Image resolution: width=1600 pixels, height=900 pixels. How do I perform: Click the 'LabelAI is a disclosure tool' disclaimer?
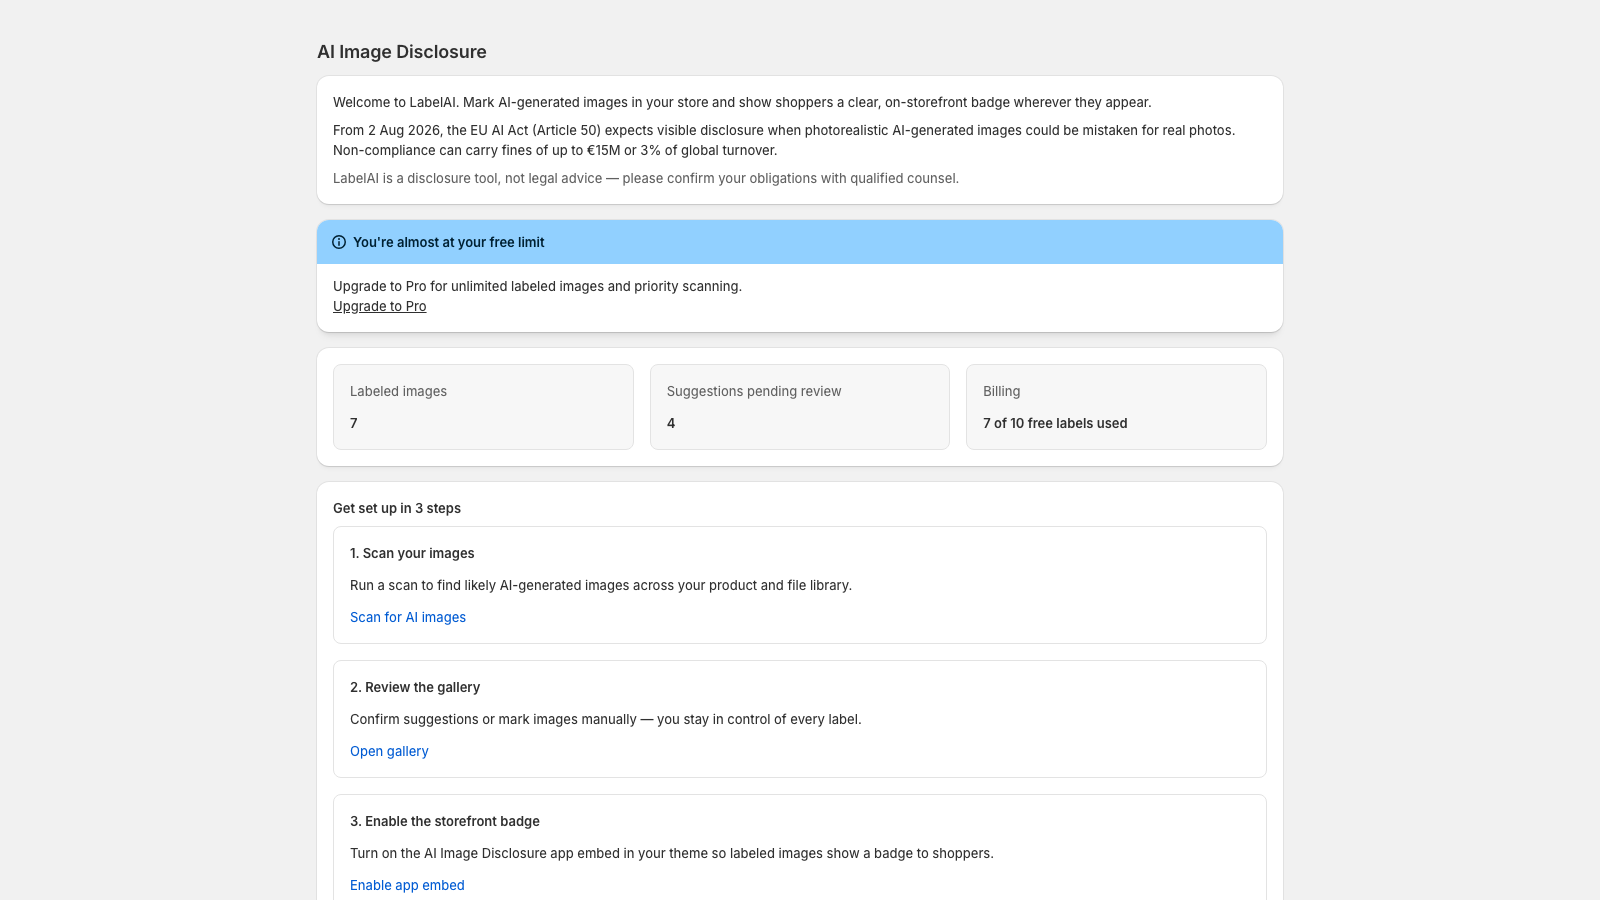[x=646, y=178]
